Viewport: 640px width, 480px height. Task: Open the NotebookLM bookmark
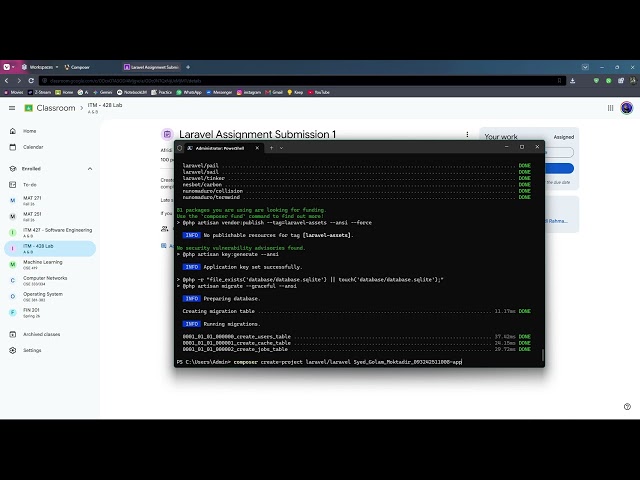(x=131, y=92)
